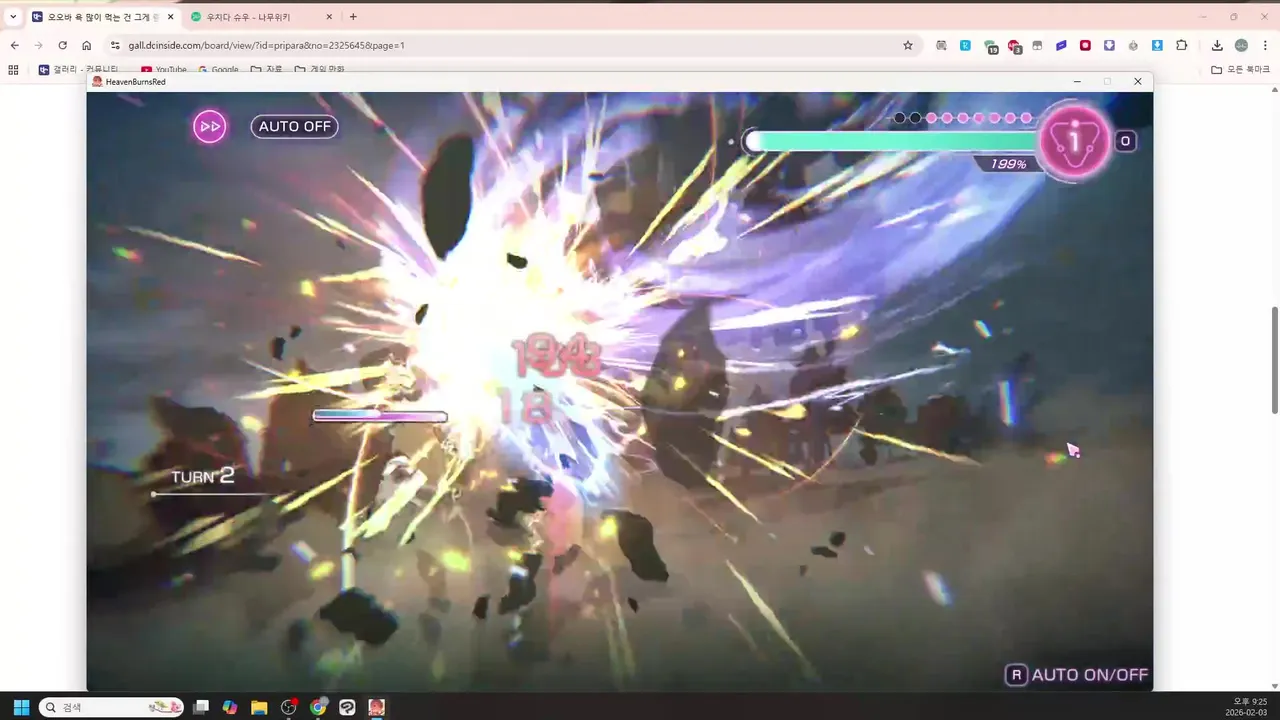The image size is (1280, 720).
Task: Open the Chrome home page
Action: point(87,45)
